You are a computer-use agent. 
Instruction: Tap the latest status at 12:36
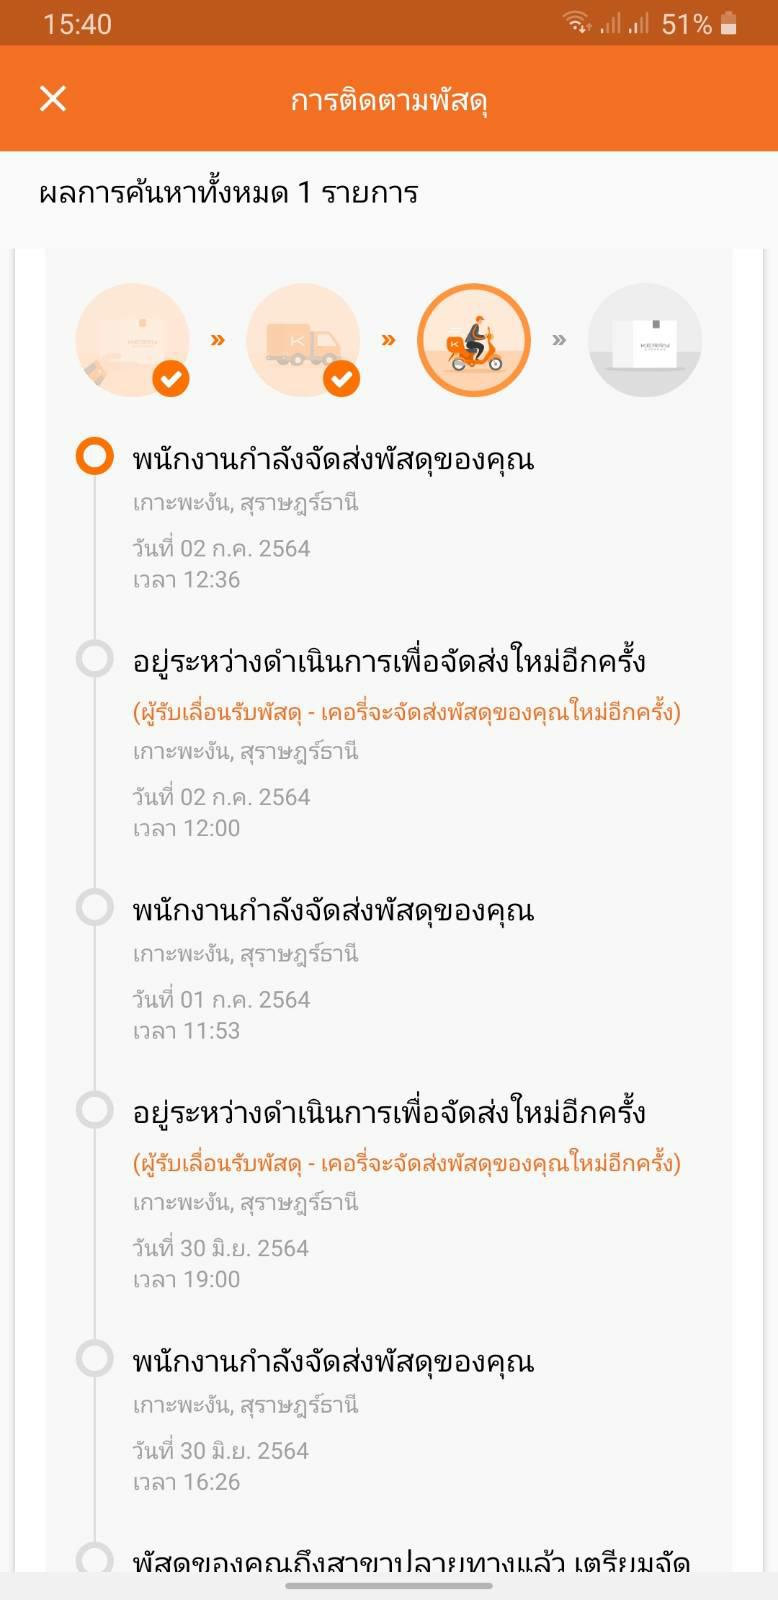click(333, 459)
